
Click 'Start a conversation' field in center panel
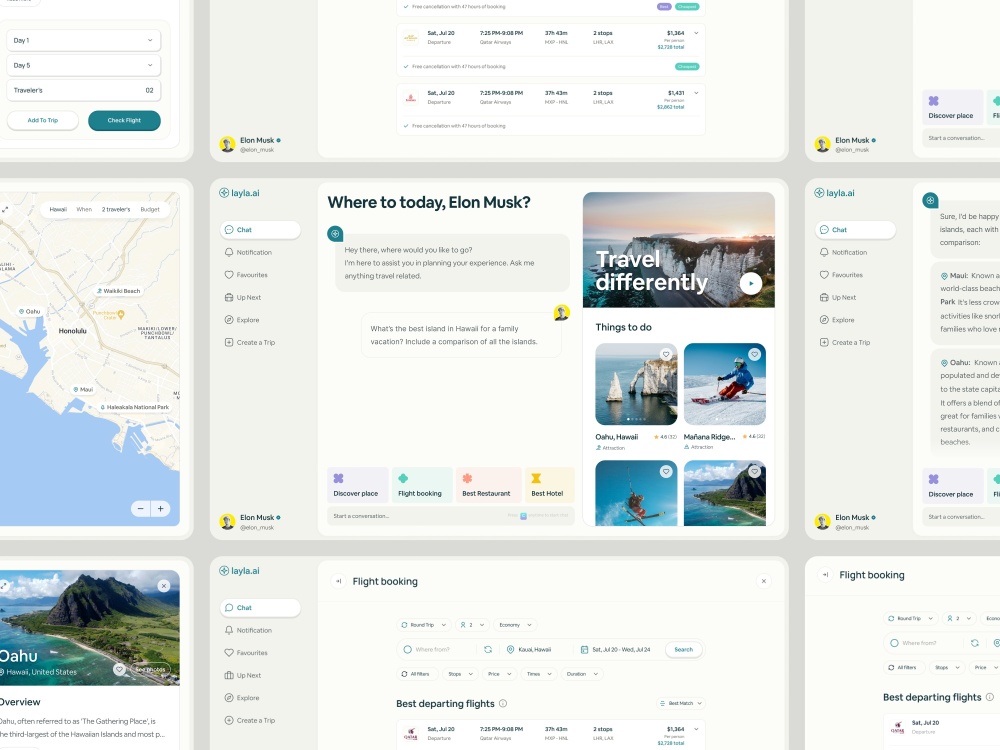[x=450, y=516]
